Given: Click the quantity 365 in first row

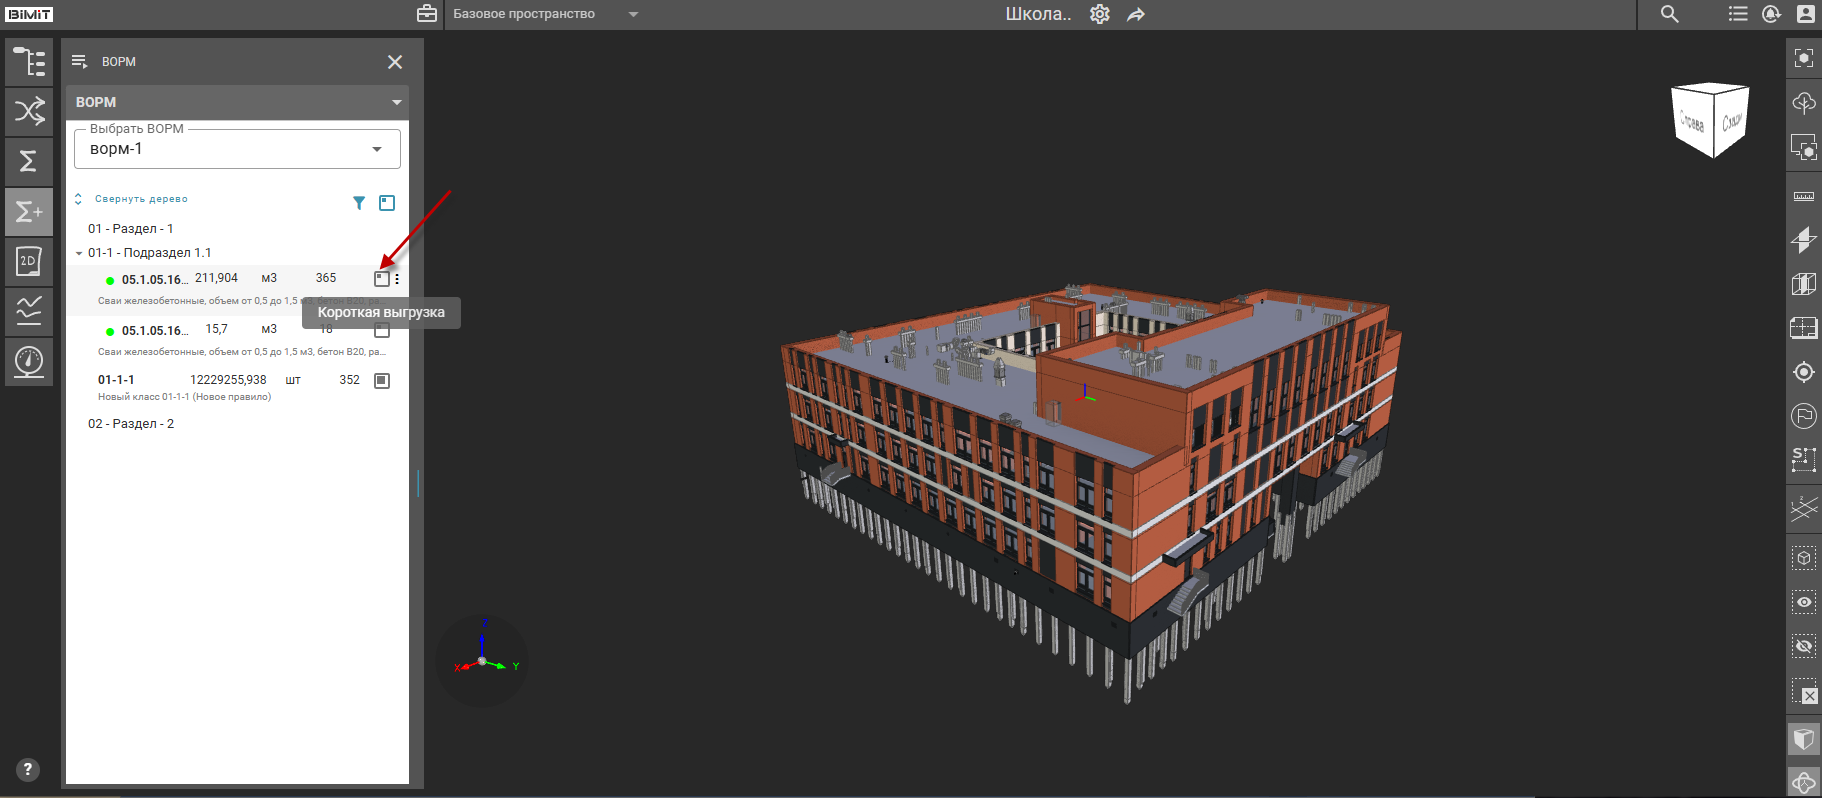Looking at the screenshot, I should tap(326, 278).
